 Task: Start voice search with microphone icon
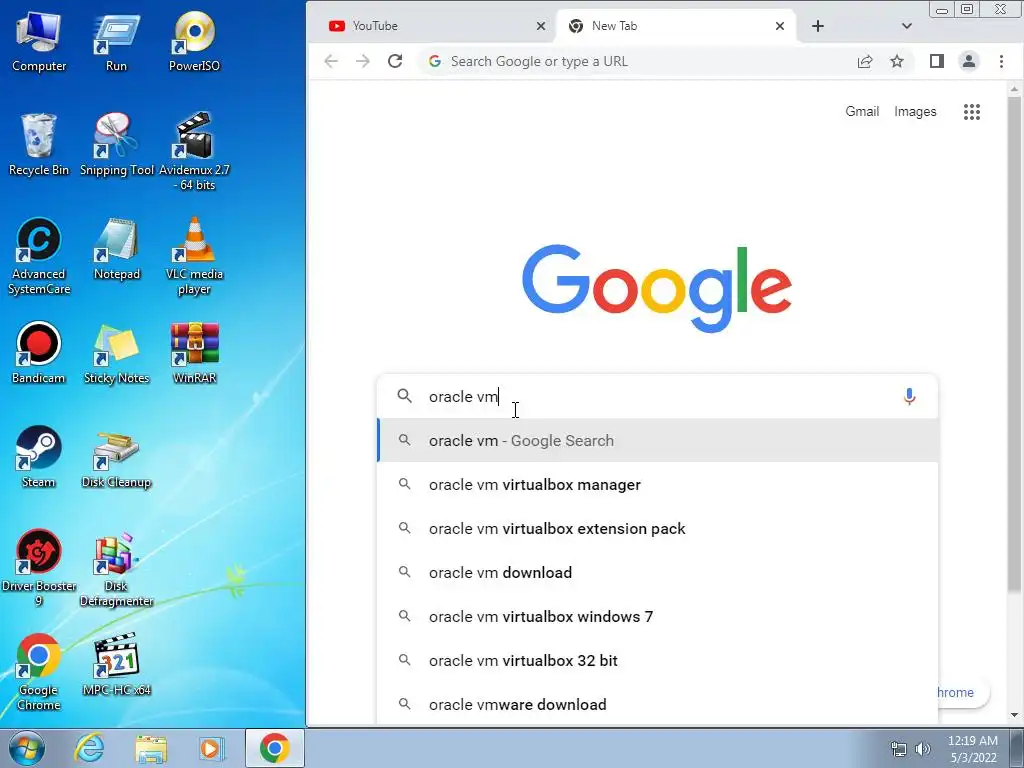pyautogui.click(x=909, y=396)
